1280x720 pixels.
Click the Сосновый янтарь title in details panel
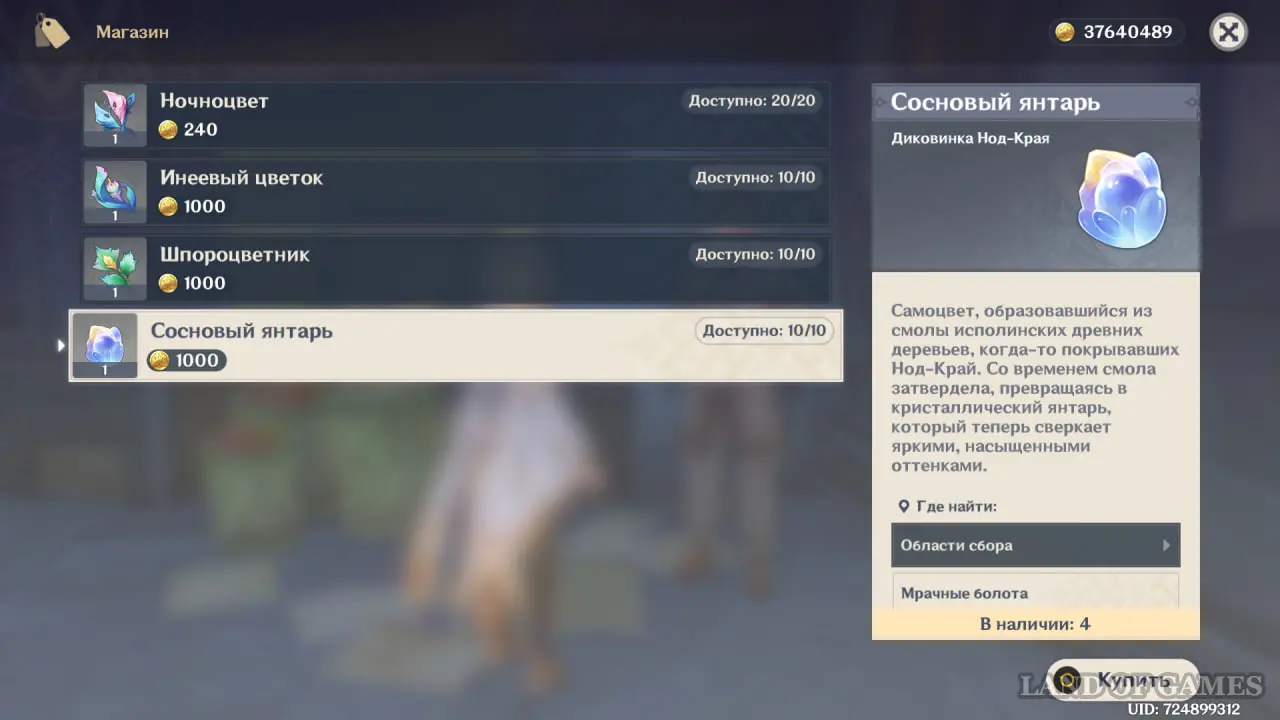tap(995, 102)
